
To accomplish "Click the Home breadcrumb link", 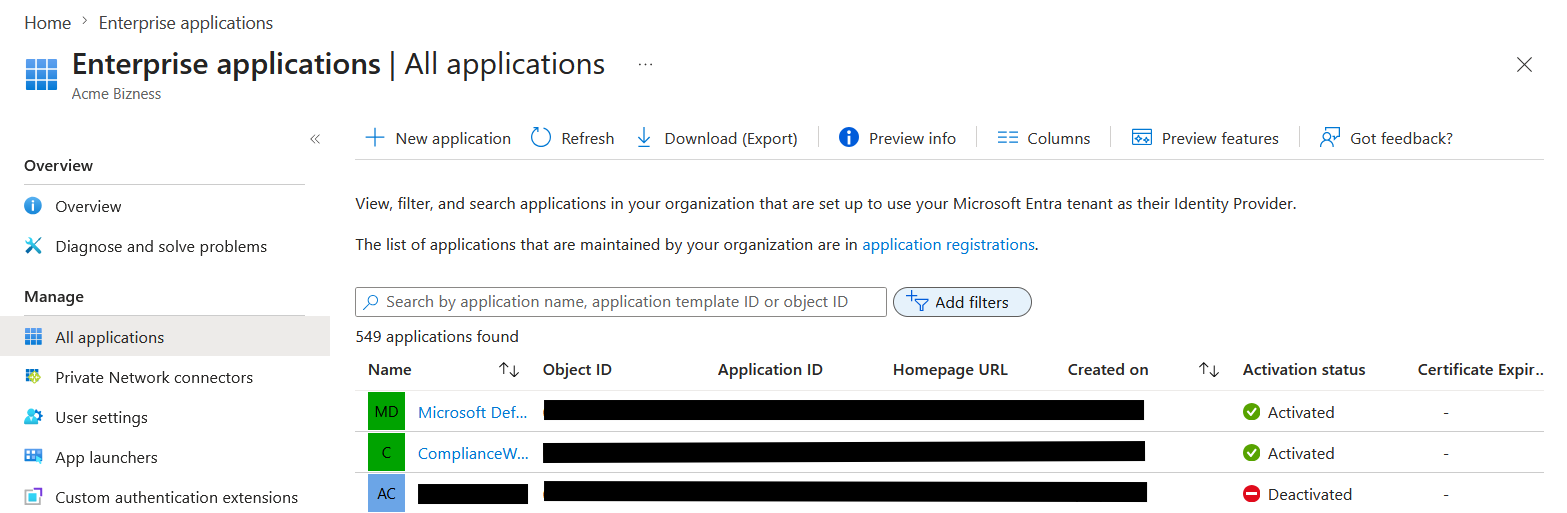I will (47, 22).
